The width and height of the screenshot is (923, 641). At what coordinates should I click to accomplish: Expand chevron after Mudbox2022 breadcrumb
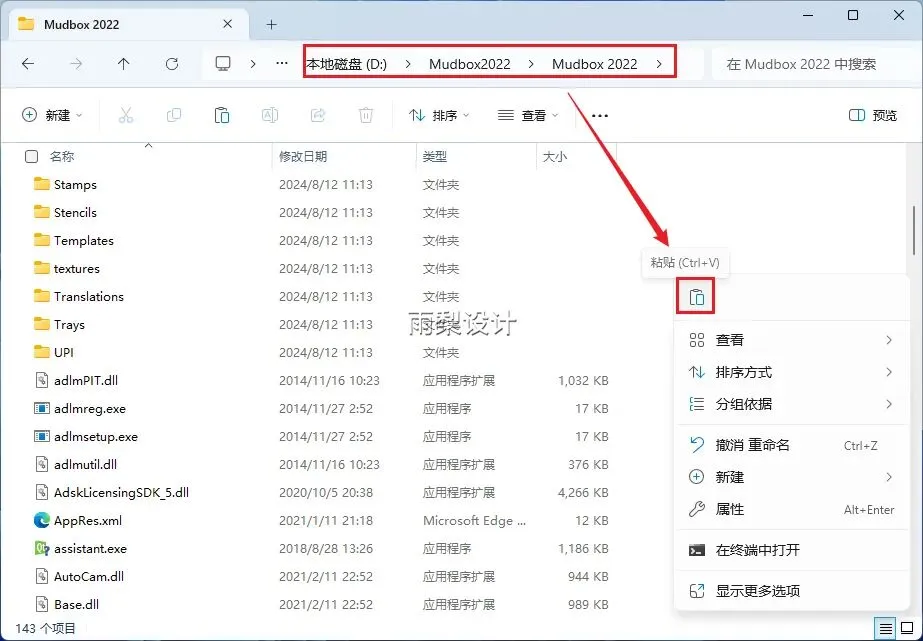[531, 64]
